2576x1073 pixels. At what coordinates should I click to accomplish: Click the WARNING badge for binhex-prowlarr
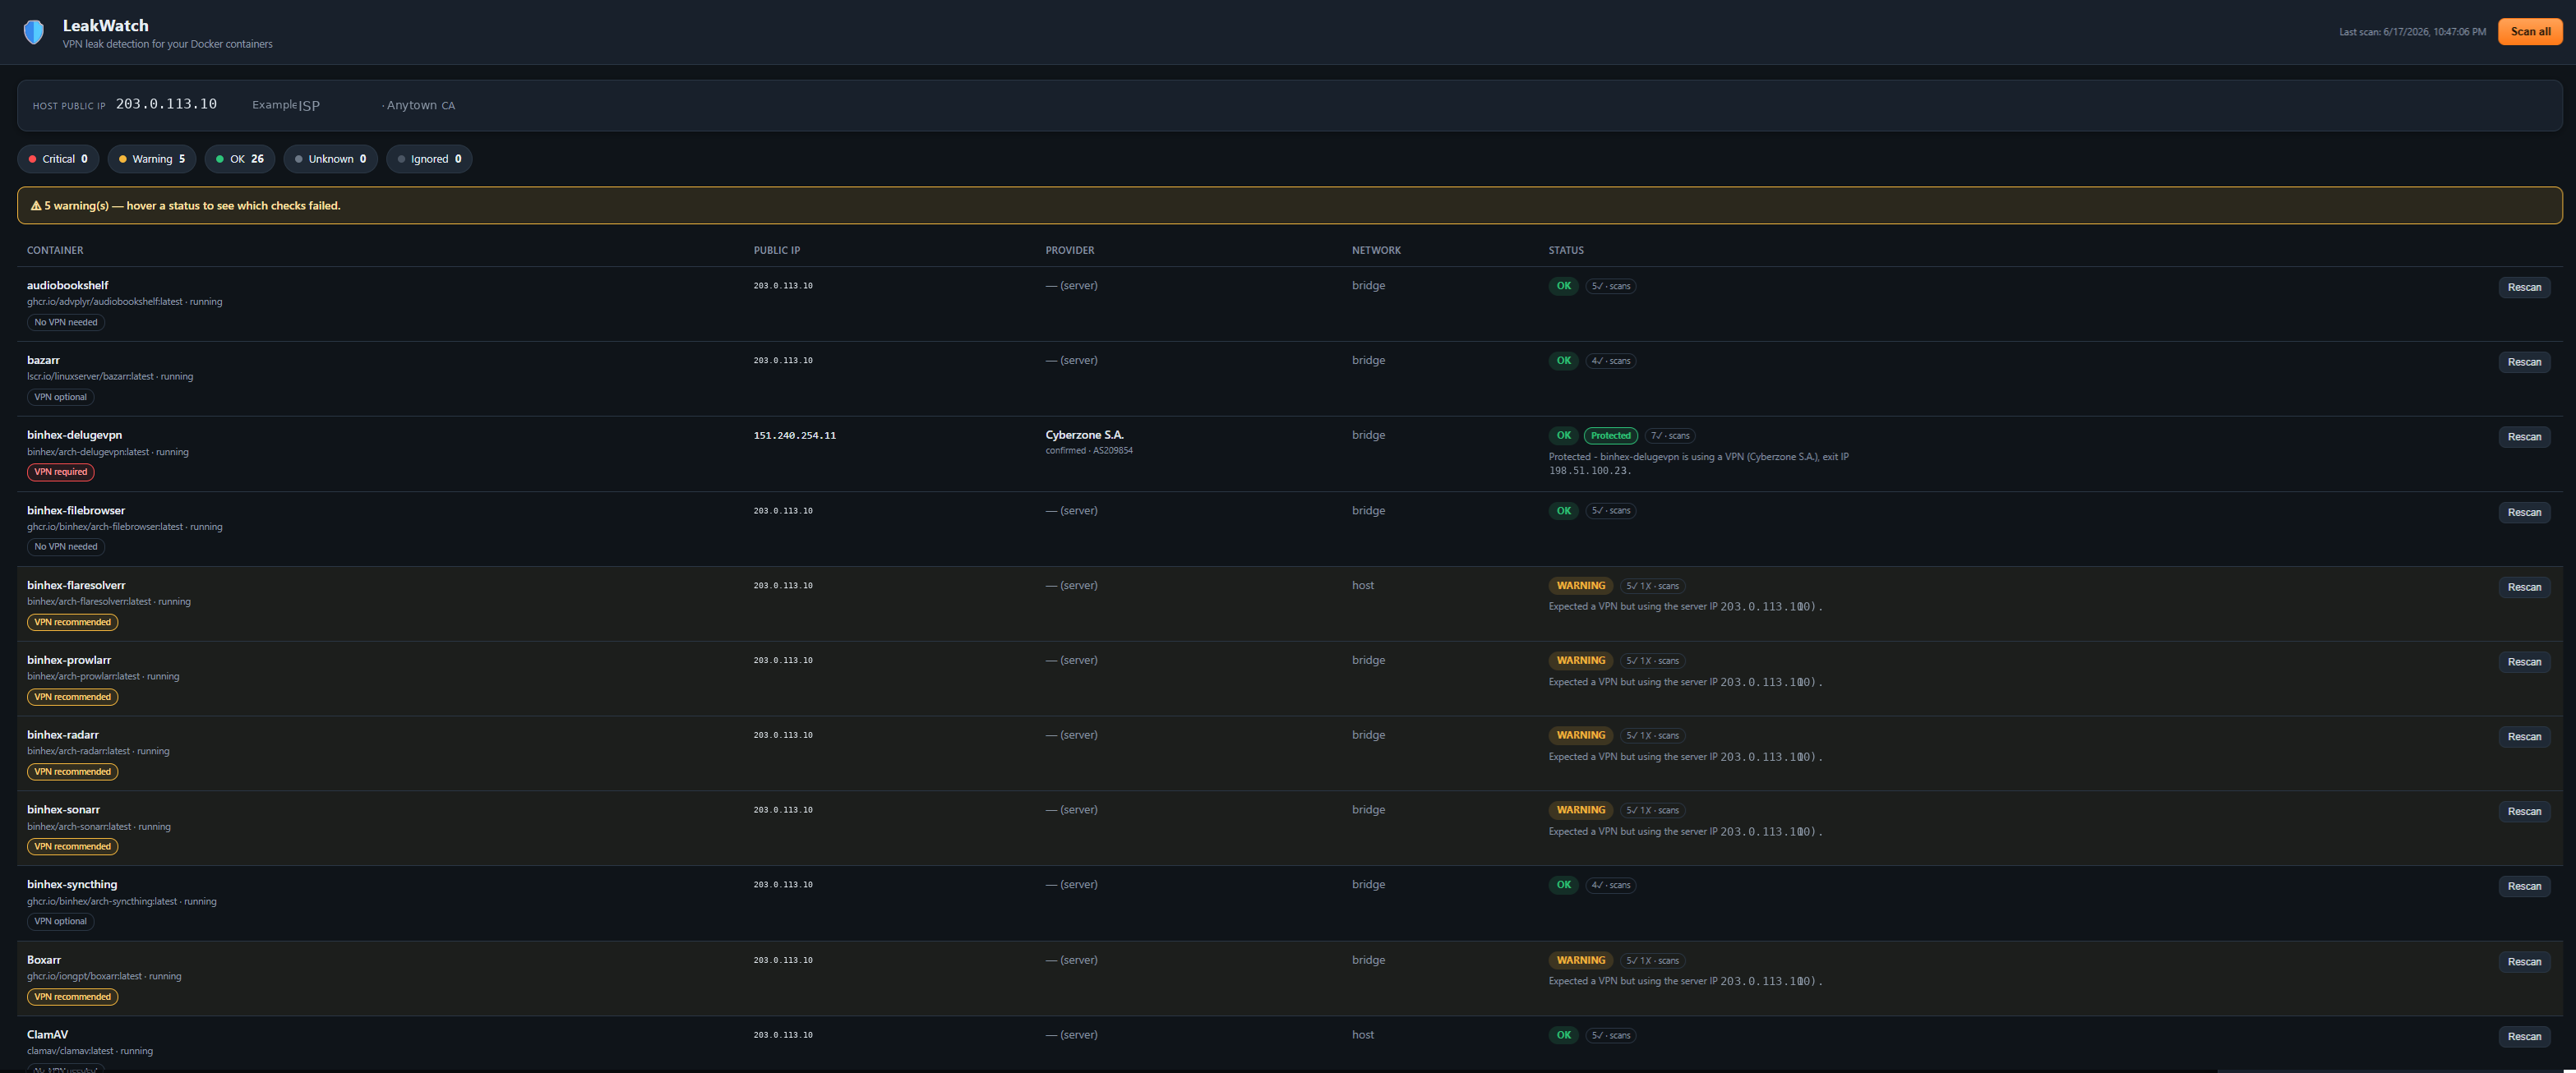(1580, 661)
